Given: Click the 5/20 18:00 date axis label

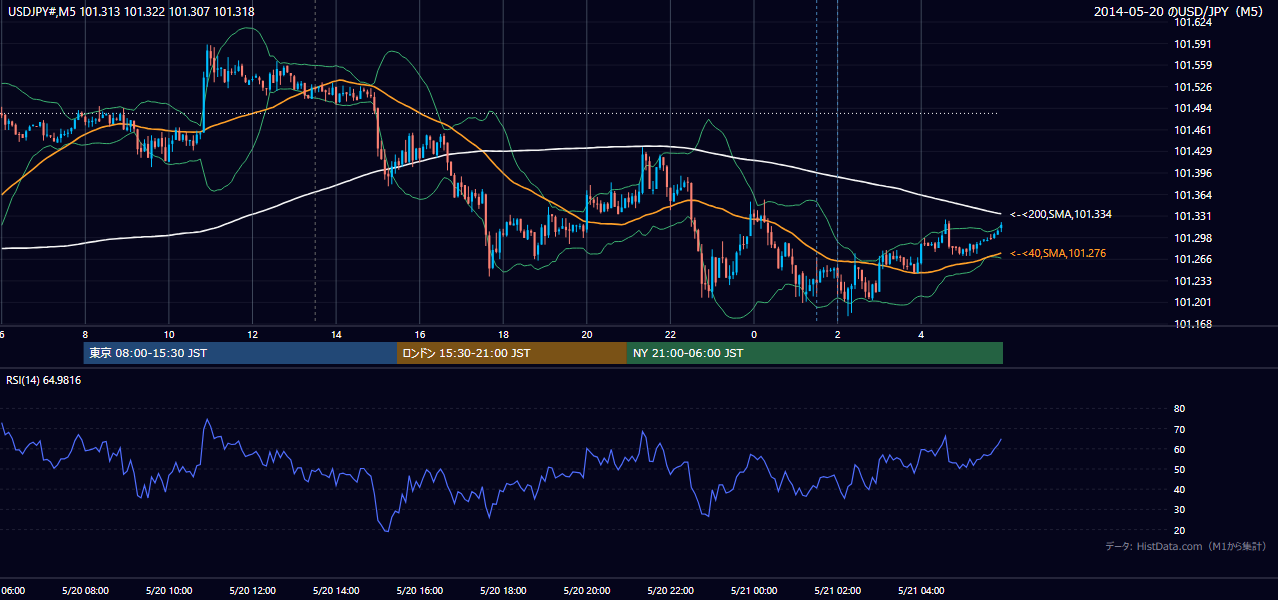Looking at the screenshot, I should 502,590.
